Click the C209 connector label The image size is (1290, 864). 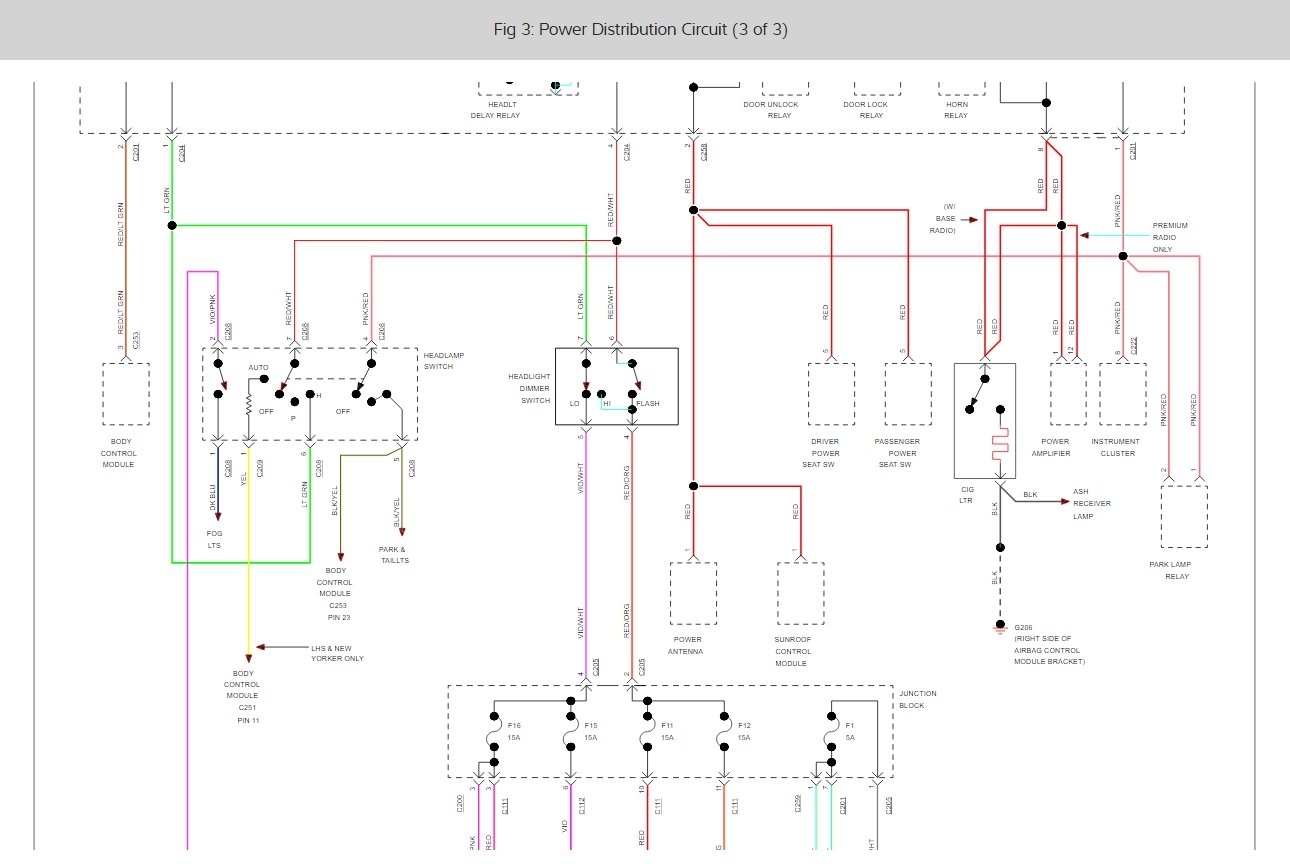point(259,466)
